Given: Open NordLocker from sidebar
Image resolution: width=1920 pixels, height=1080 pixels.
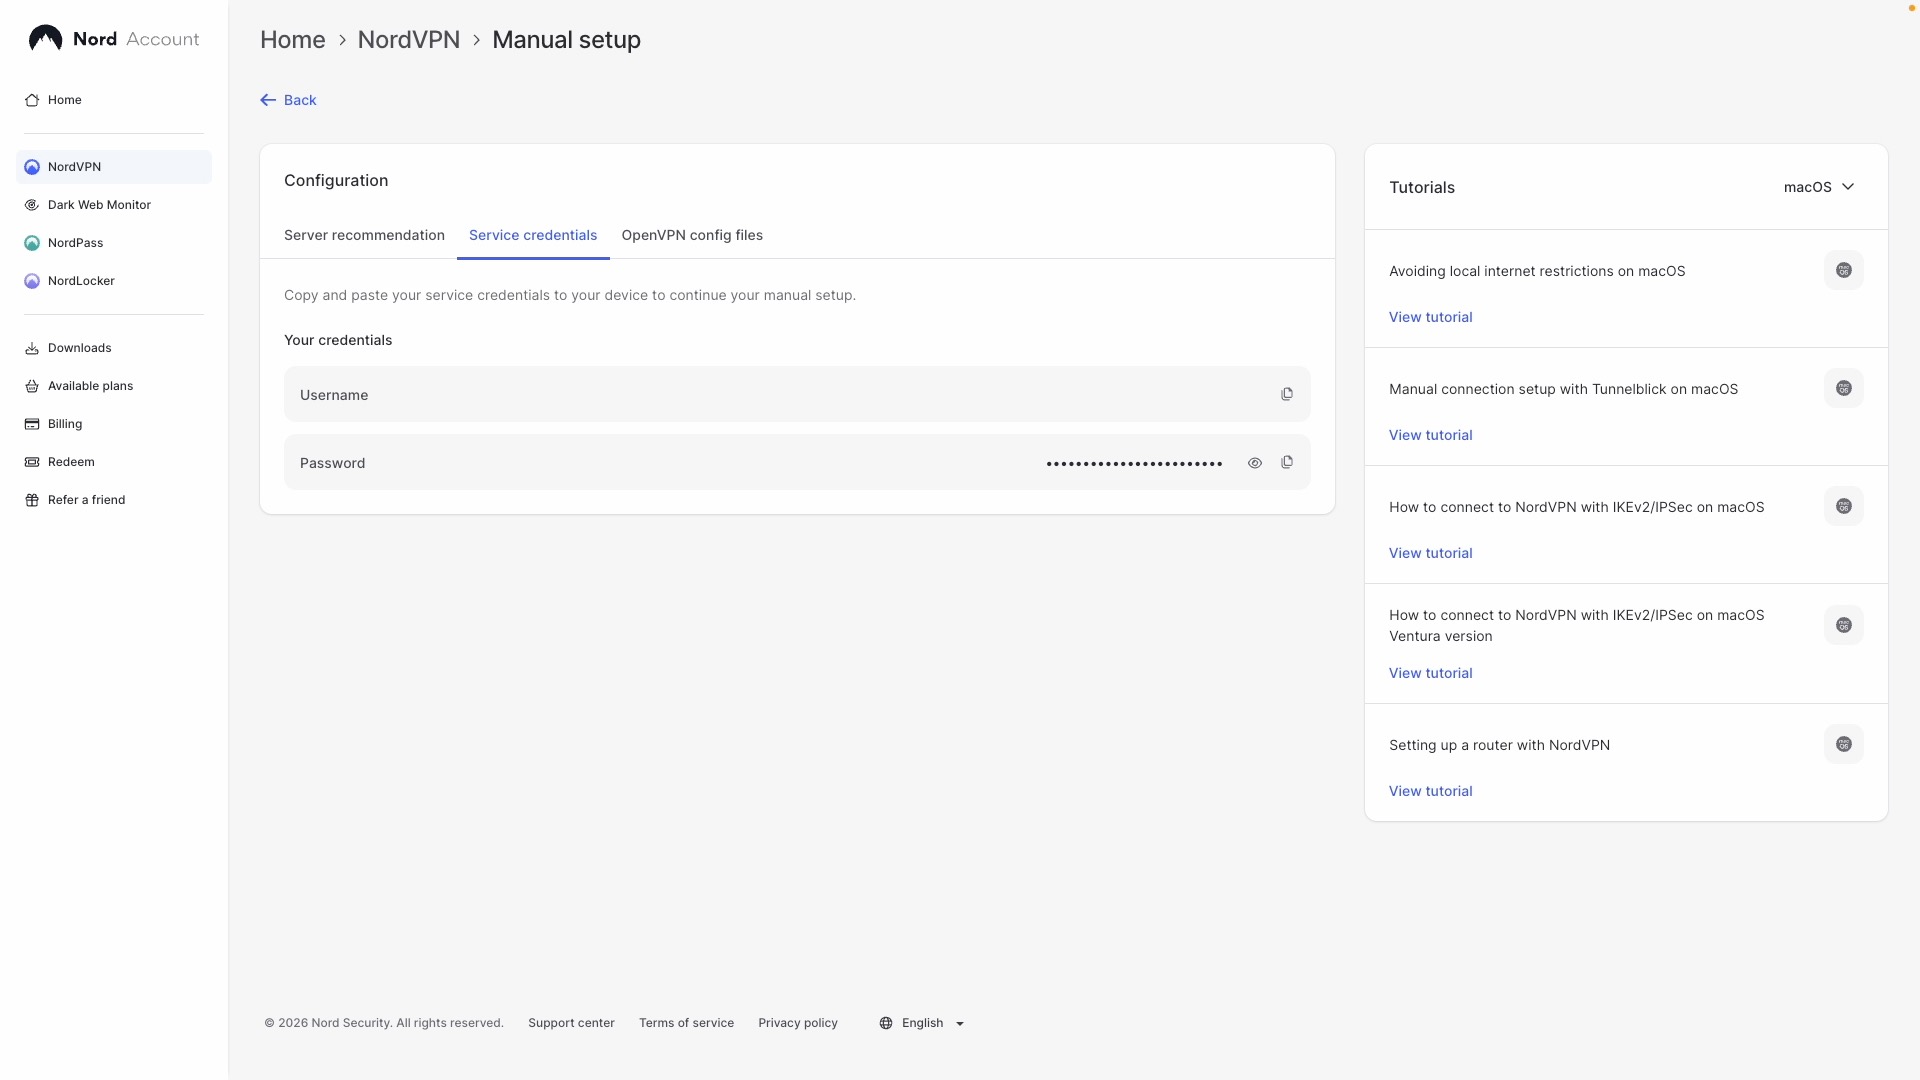Looking at the screenshot, I should pos(81,281).
